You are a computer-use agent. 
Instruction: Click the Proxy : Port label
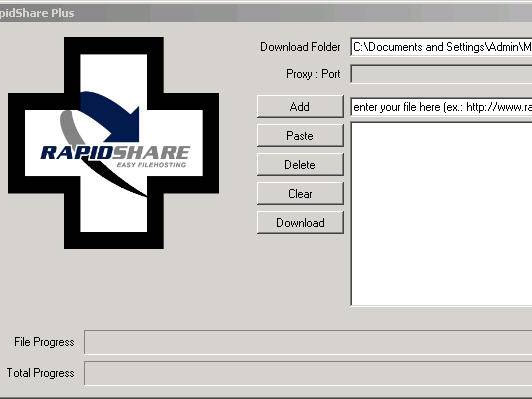[313, 74]
